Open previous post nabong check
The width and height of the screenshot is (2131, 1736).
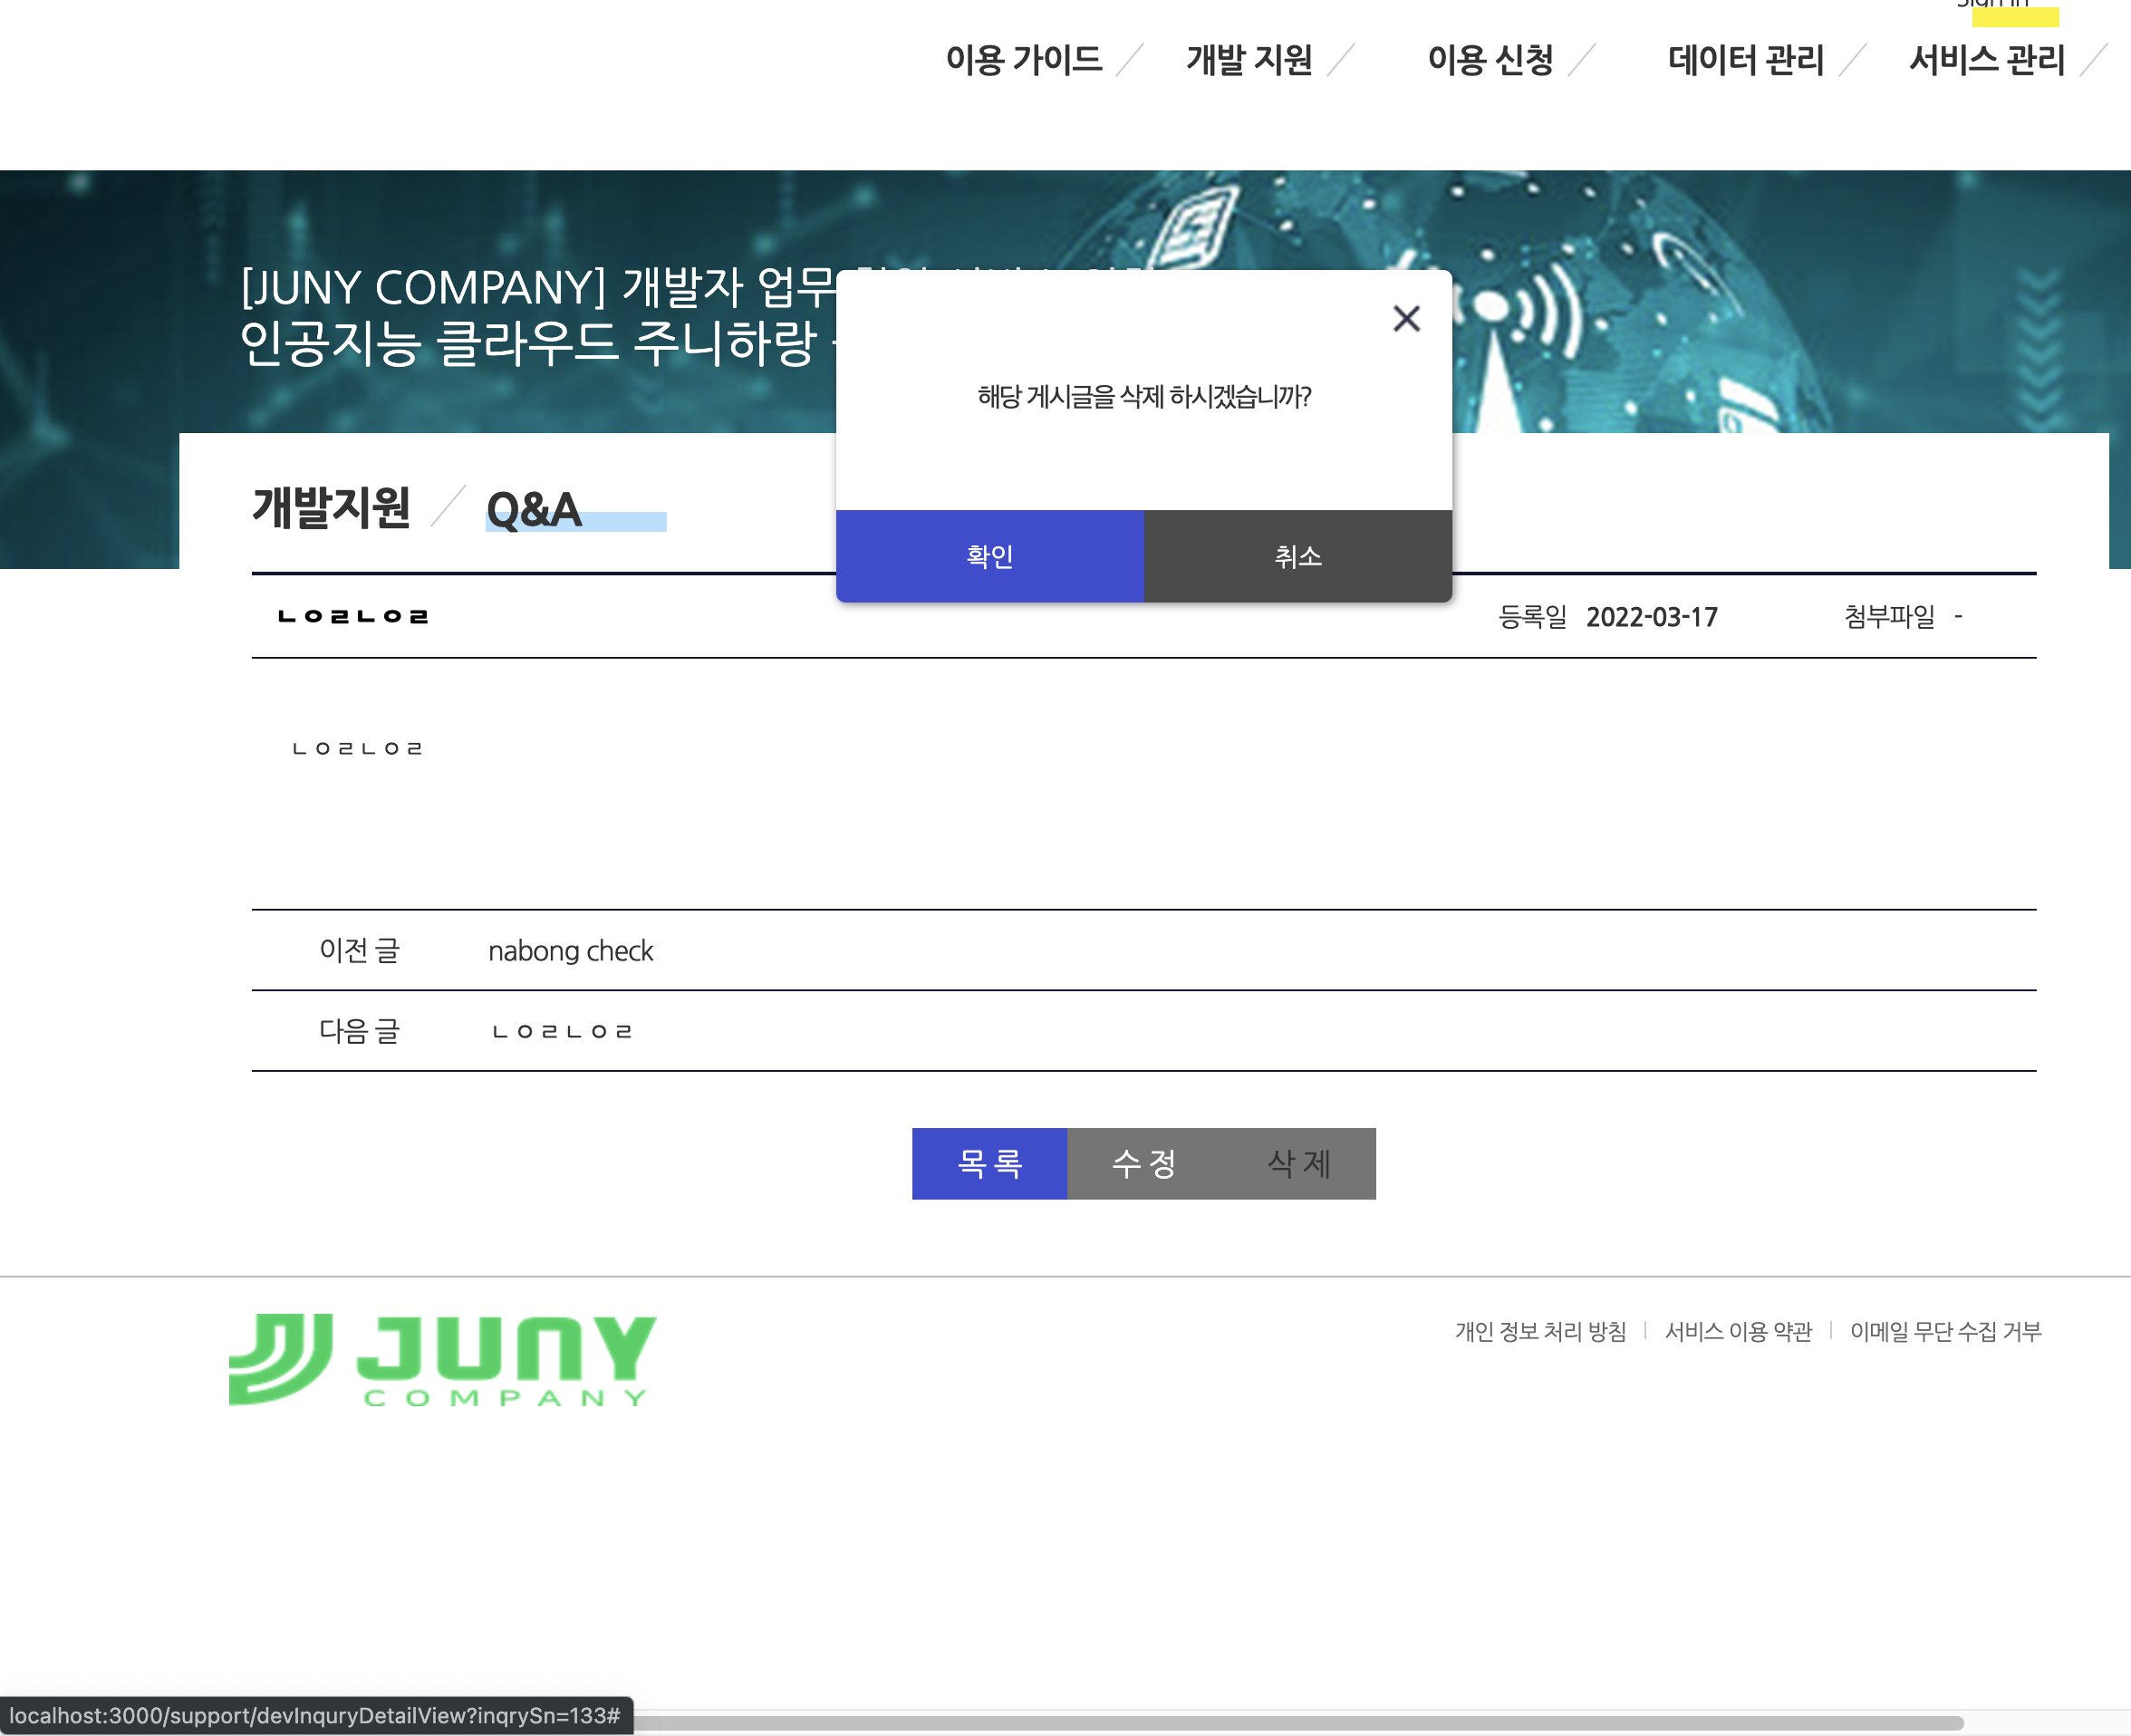point(570,950)
